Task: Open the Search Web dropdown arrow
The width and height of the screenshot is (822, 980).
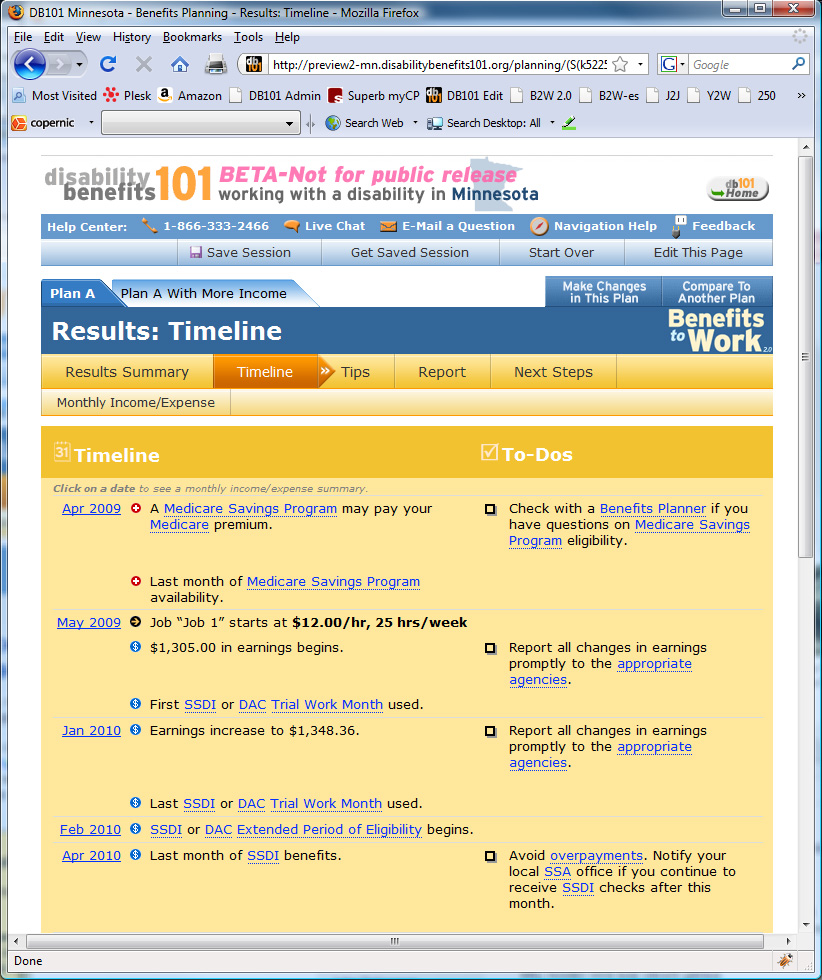Action: pyautogui.click(x=415, y=122)
